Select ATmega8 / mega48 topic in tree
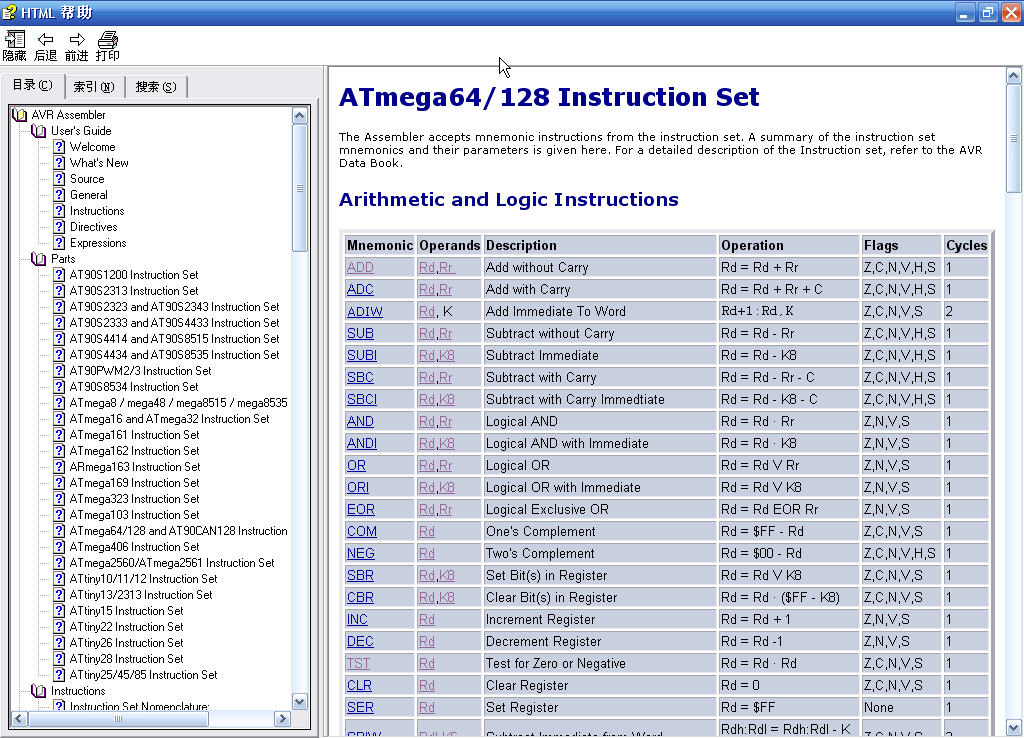 pos(178,403)
